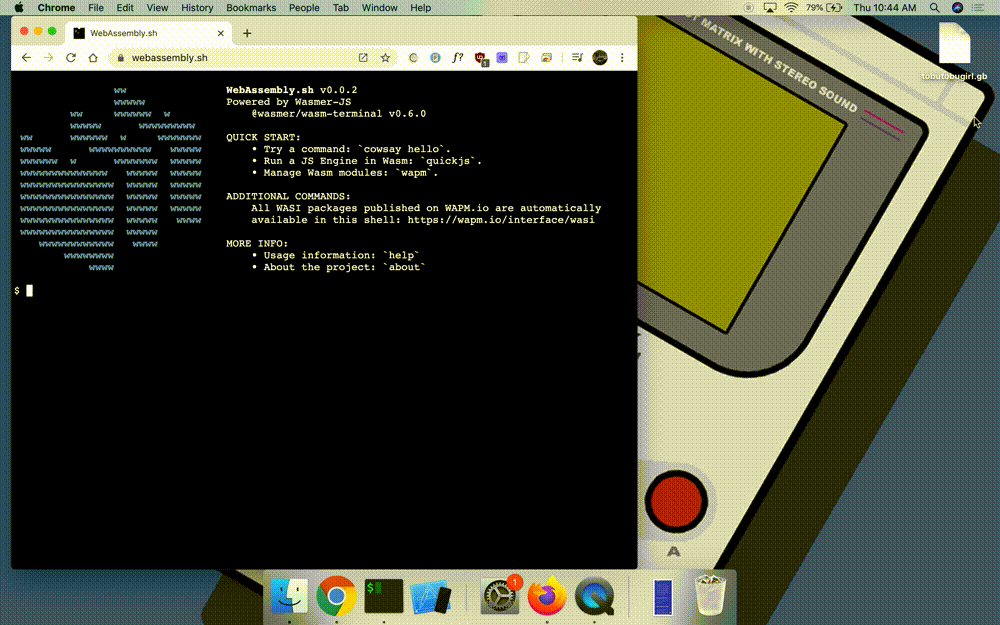Click the open-in-new-window icon in address bar
The image size is (1000, 625).
[x=363, y=57]
